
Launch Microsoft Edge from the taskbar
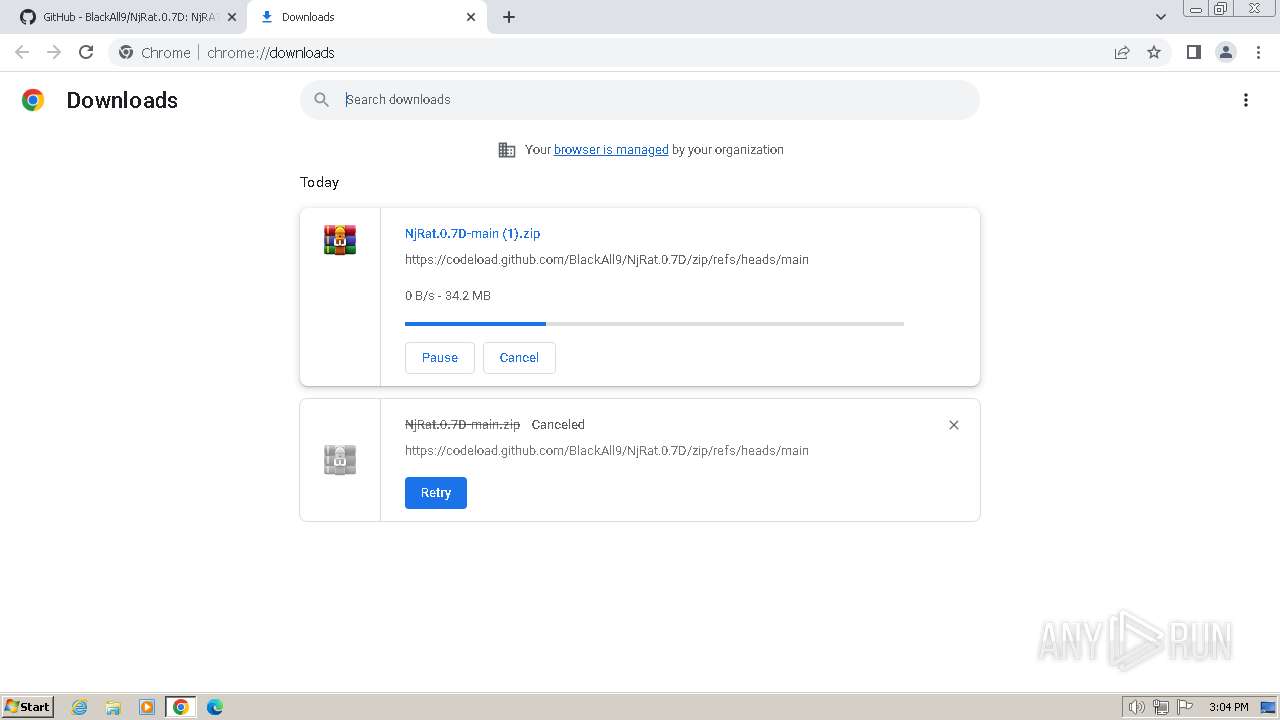[x=215, y=707]
